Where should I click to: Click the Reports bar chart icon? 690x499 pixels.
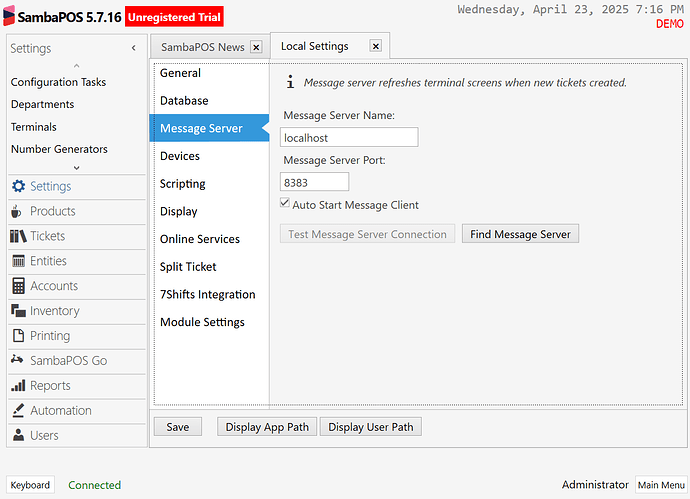pos(18,385)
